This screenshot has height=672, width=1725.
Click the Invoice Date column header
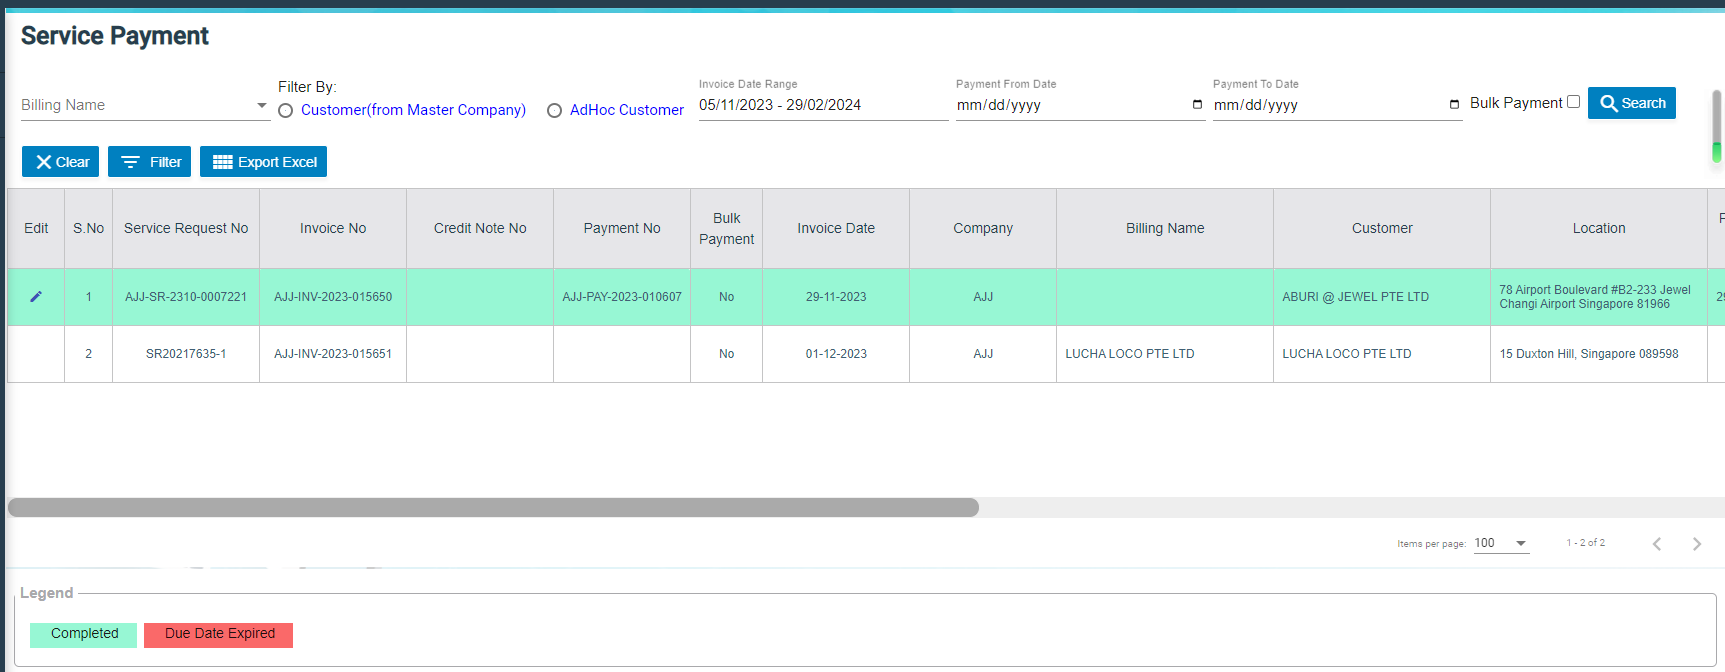[835, 229]
